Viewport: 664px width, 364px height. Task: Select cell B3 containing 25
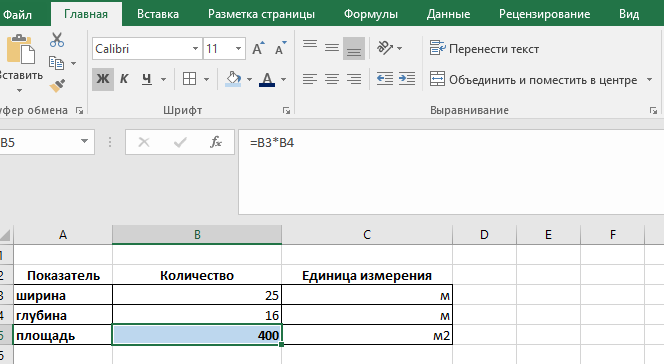pos(197,295)
